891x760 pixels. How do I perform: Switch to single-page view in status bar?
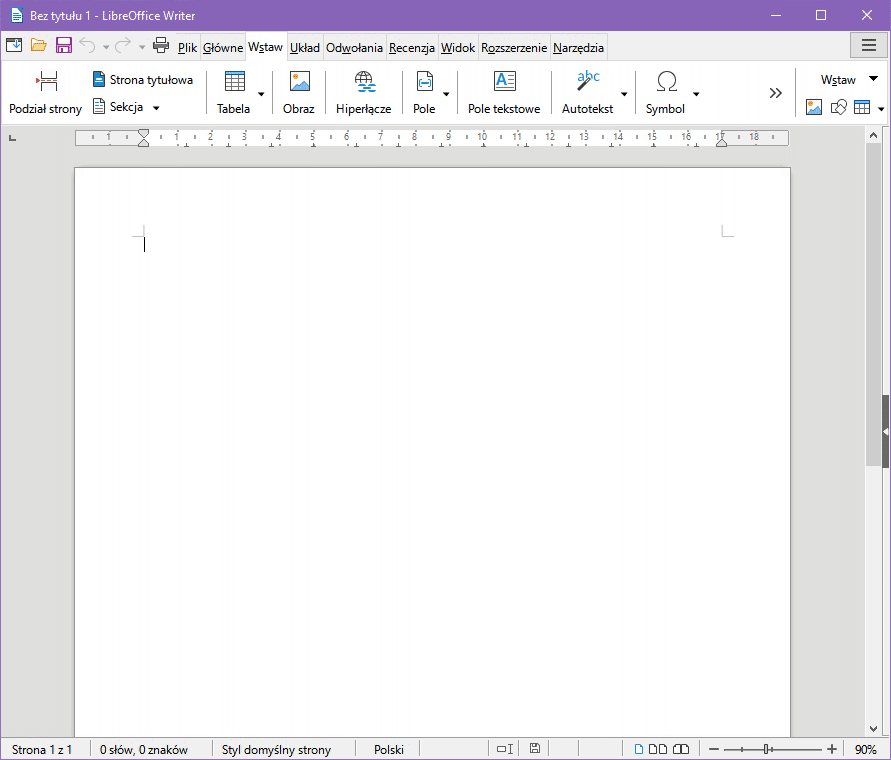pos(640,749)
